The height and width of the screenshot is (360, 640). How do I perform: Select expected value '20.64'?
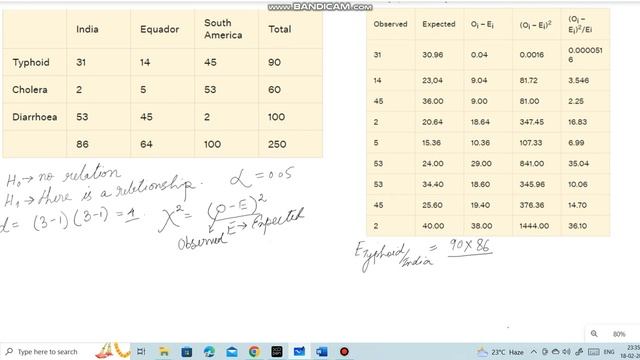coord(433,122)
